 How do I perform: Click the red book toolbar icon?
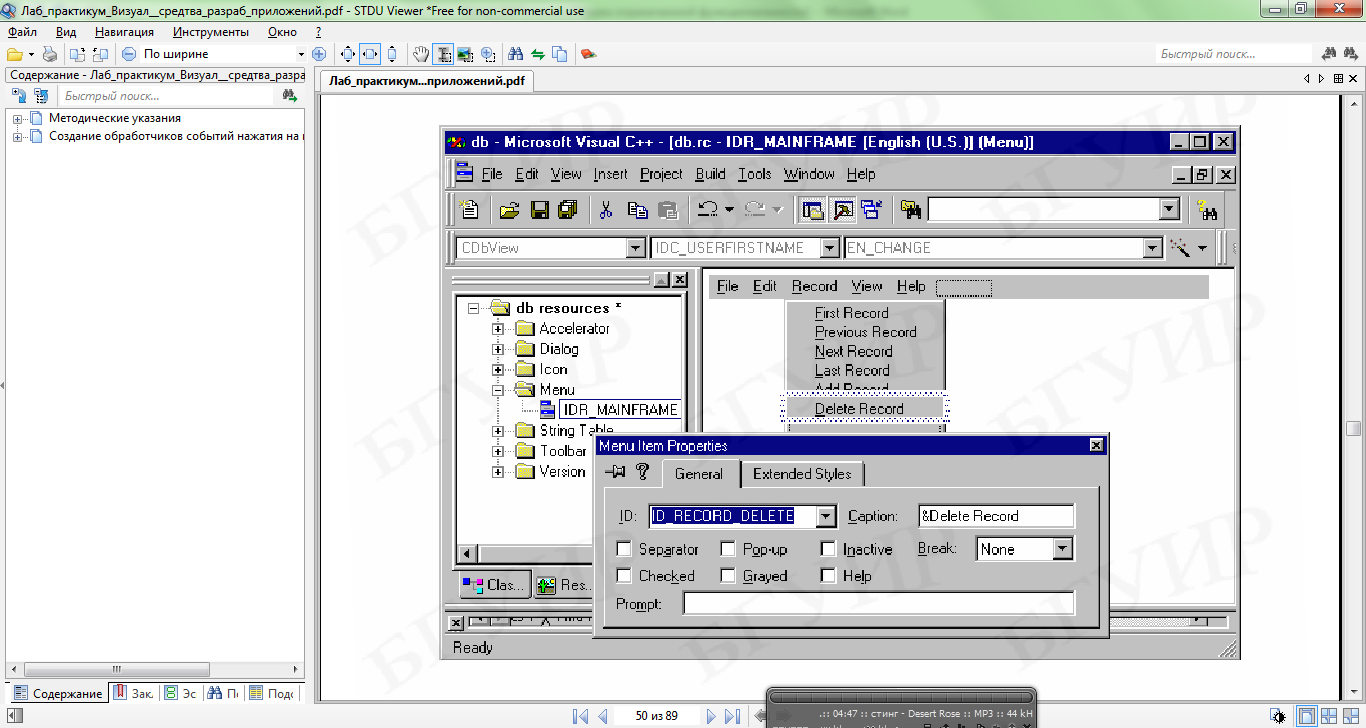(589, 54)
